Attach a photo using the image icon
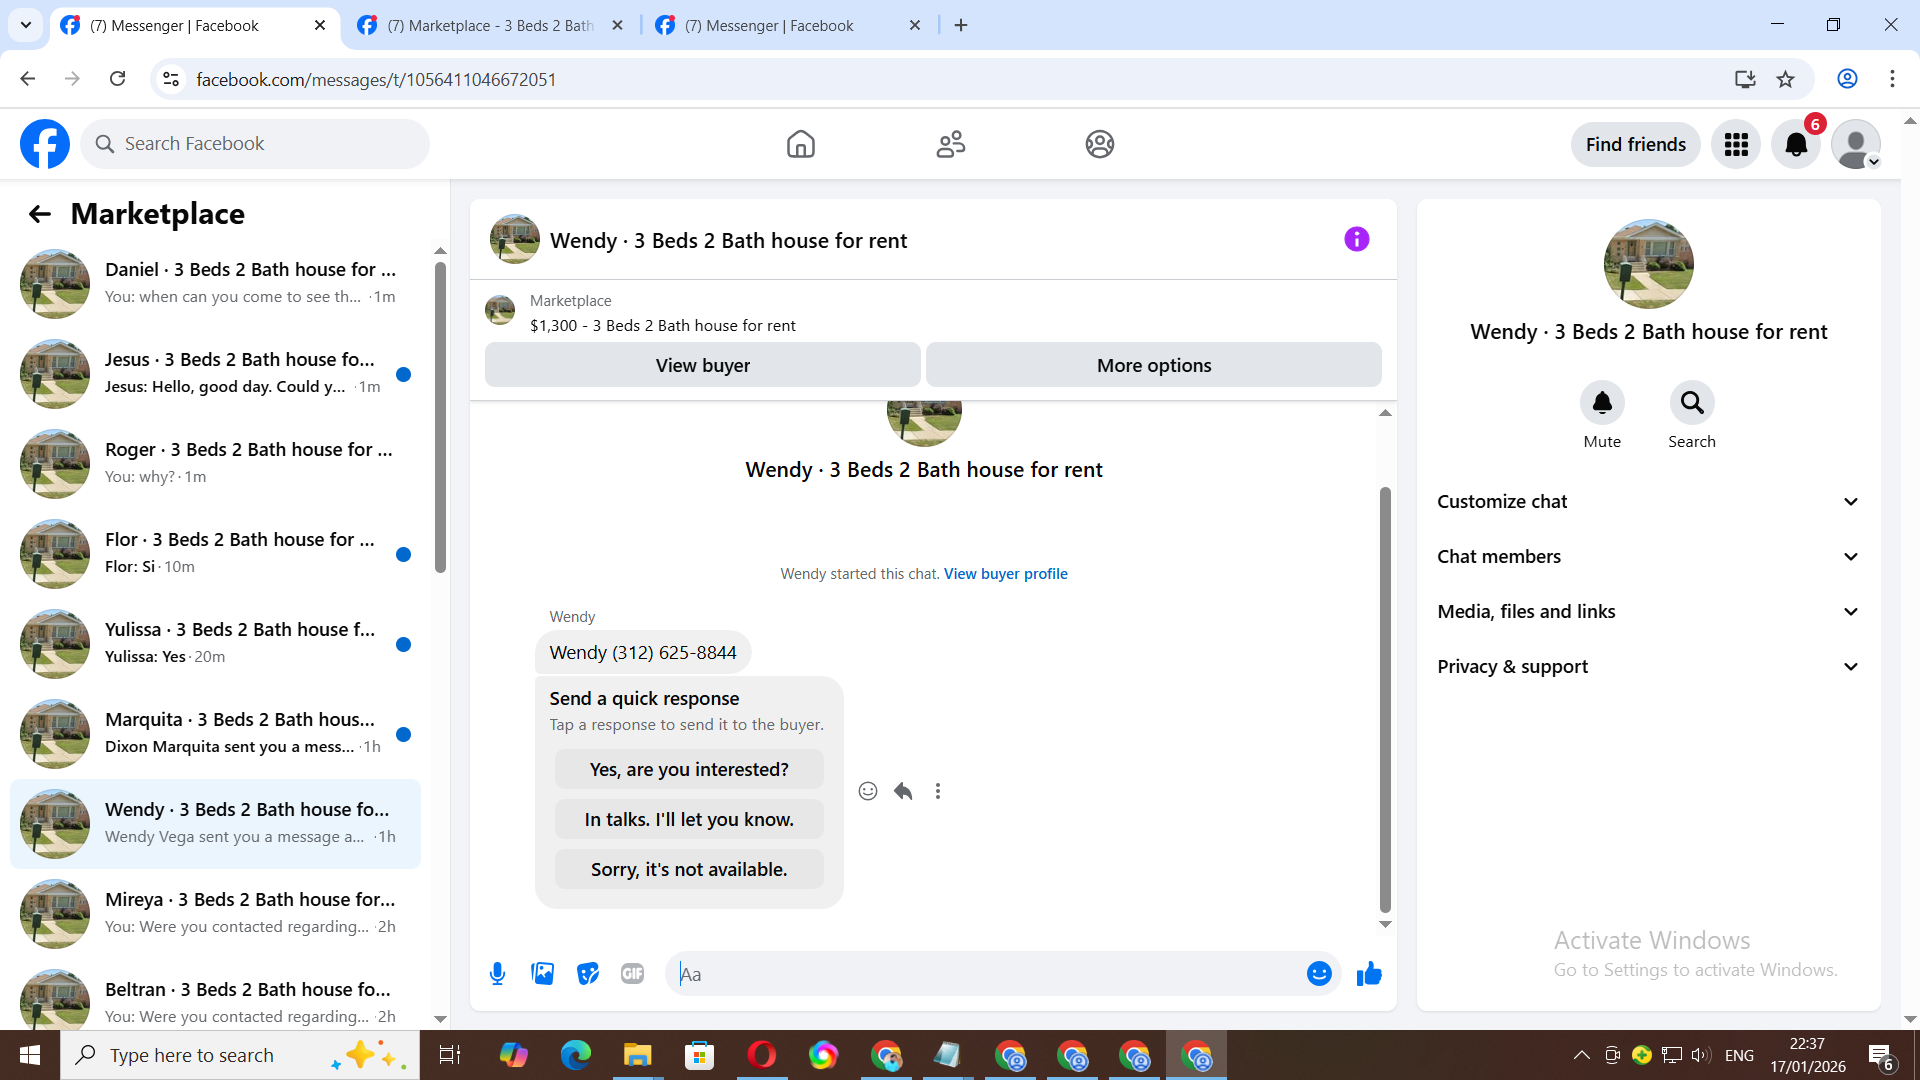Screen dimensions: 1920x1080 [542, 974]
